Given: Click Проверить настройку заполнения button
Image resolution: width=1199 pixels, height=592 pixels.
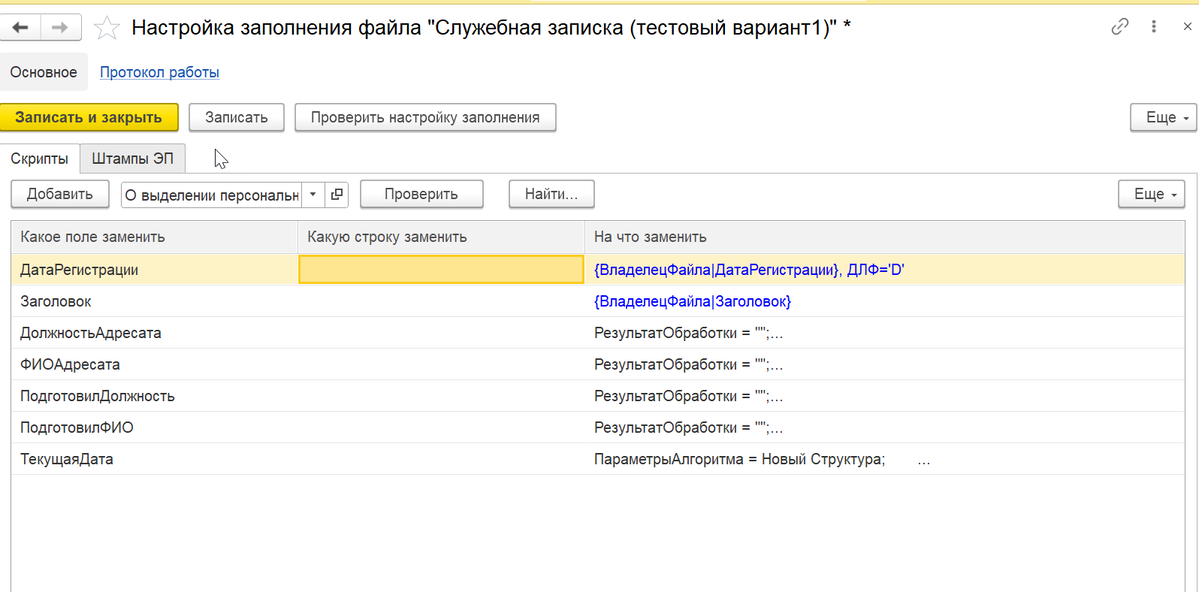Looking at the screenshot, I should pos(425,118).
